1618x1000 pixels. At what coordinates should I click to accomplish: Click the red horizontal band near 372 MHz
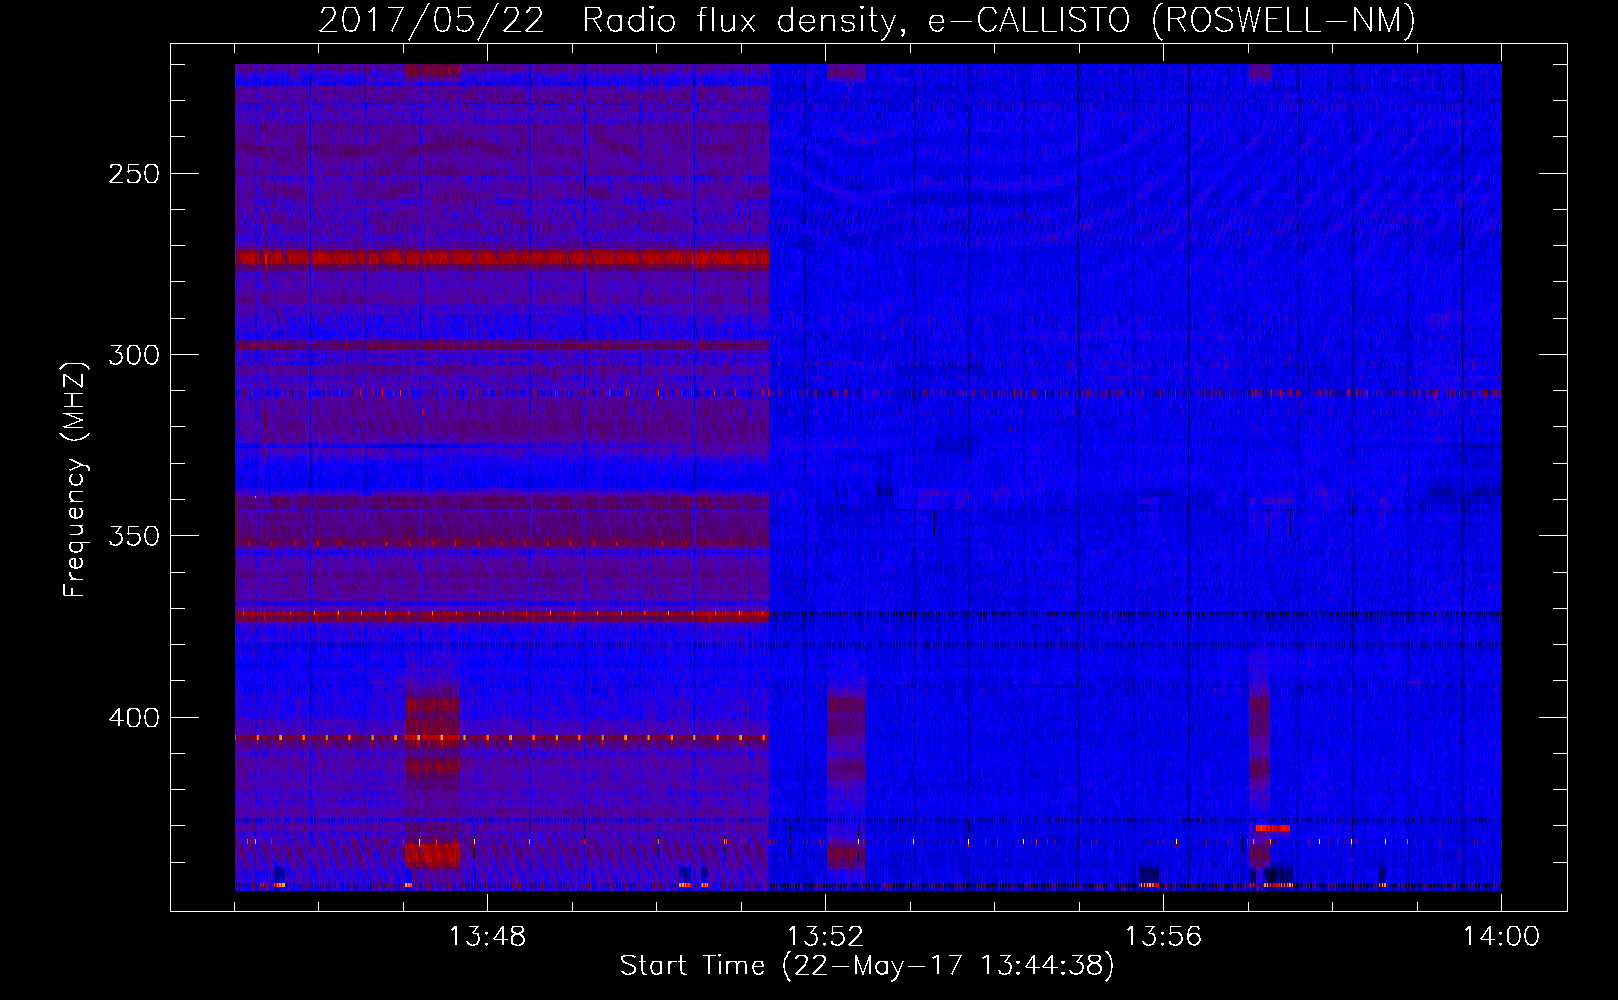click(x=502, y=615)
